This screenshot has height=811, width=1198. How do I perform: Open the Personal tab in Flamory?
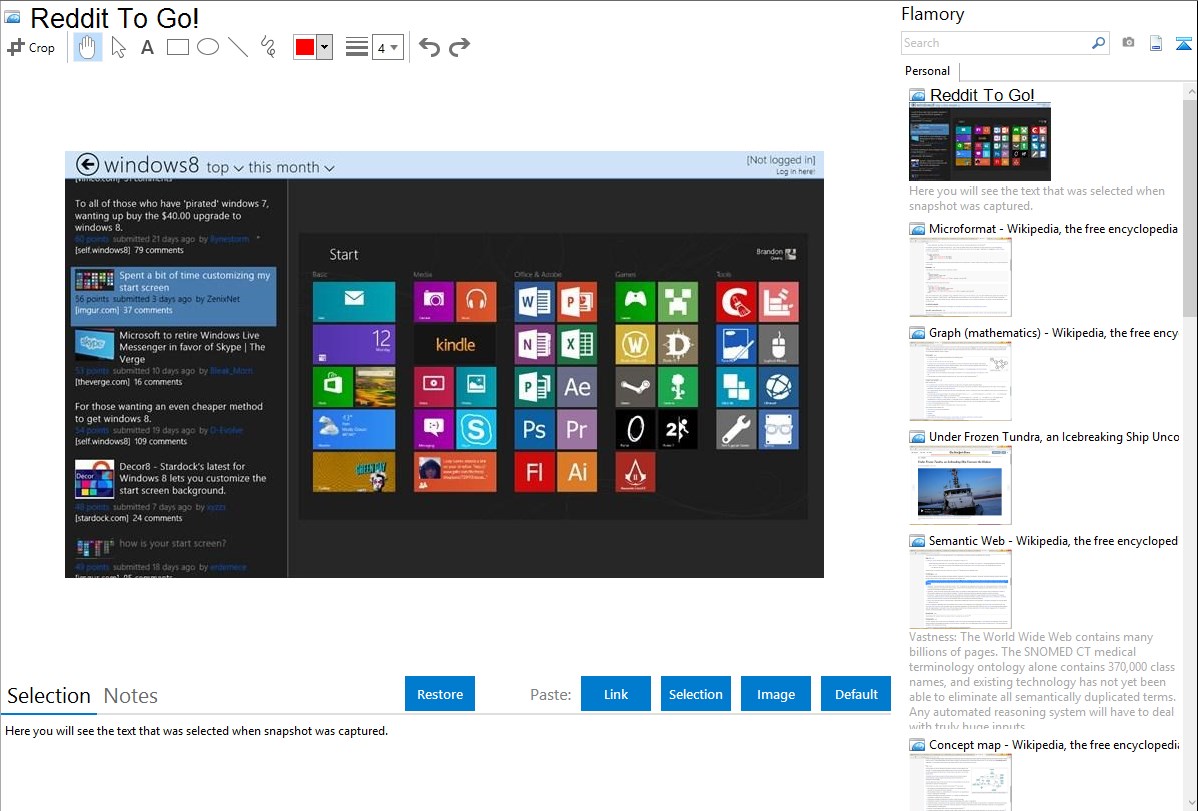pos(927,71)
